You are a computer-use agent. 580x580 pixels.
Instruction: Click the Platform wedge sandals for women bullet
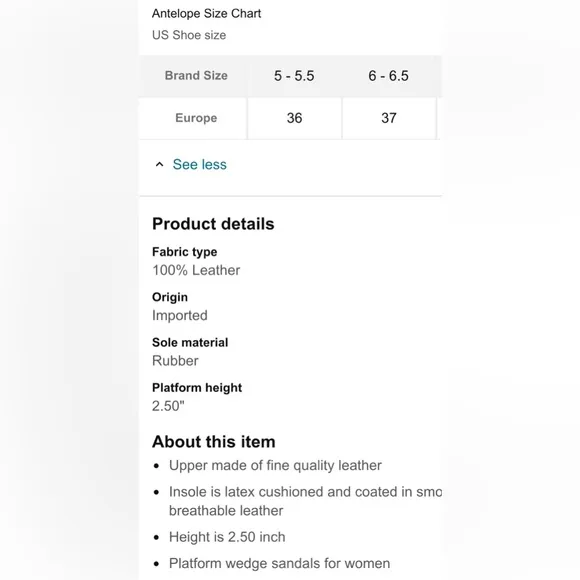(279, 564)
